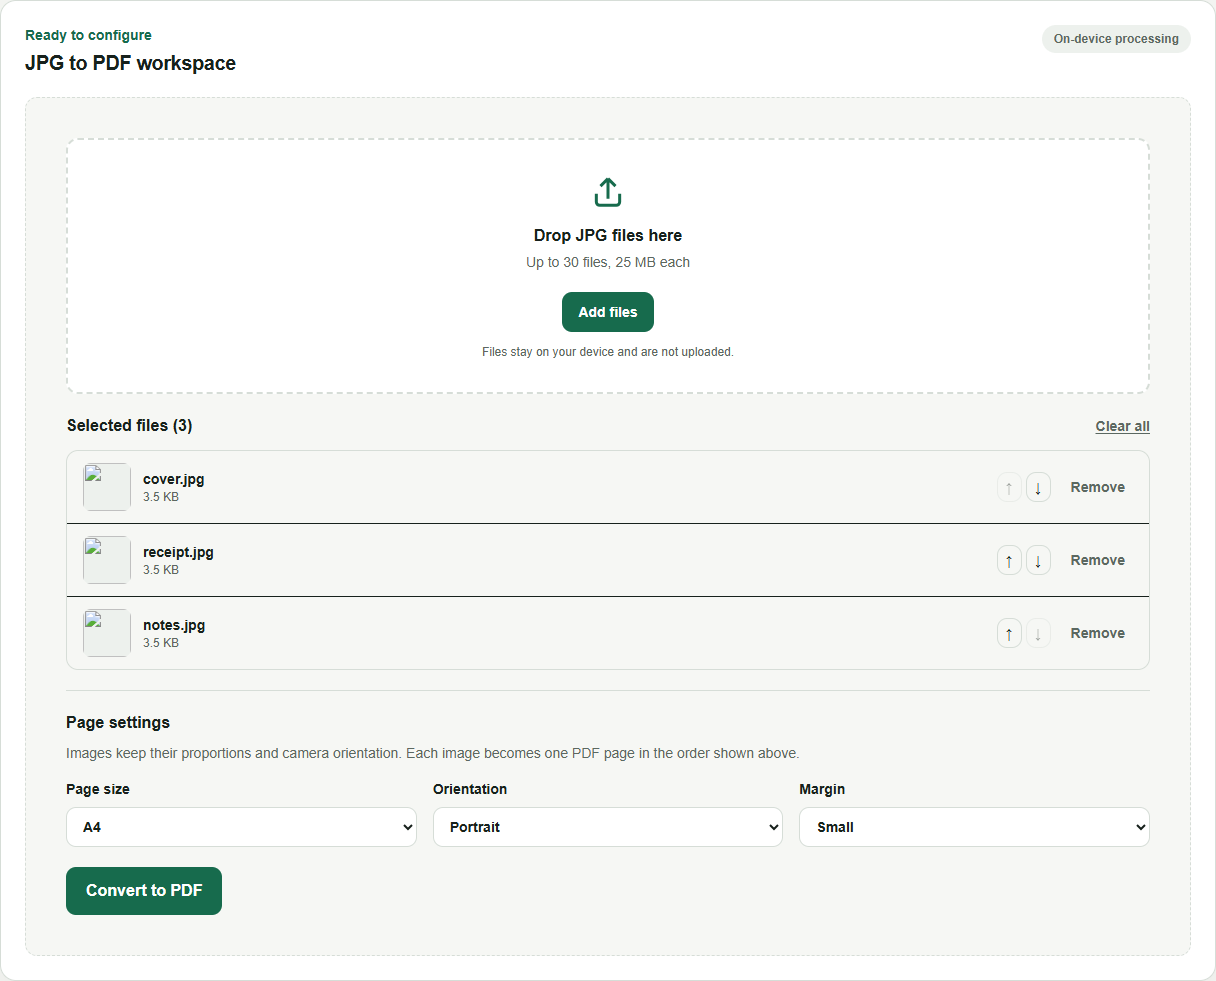Viewport: 1216px width, 981px height.
Task: Remove notes.jpg from the list
Action: (1097, 633)
